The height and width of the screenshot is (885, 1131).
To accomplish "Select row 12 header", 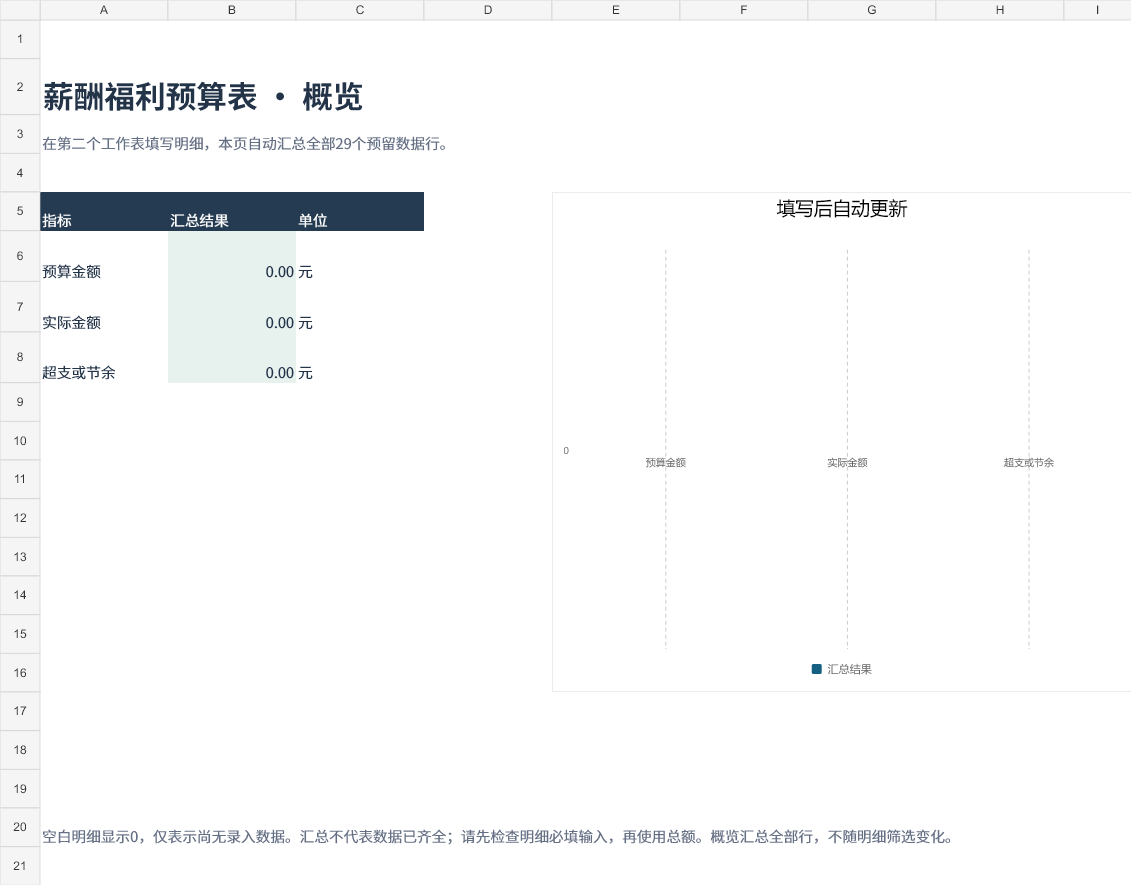I will point(20,518).
